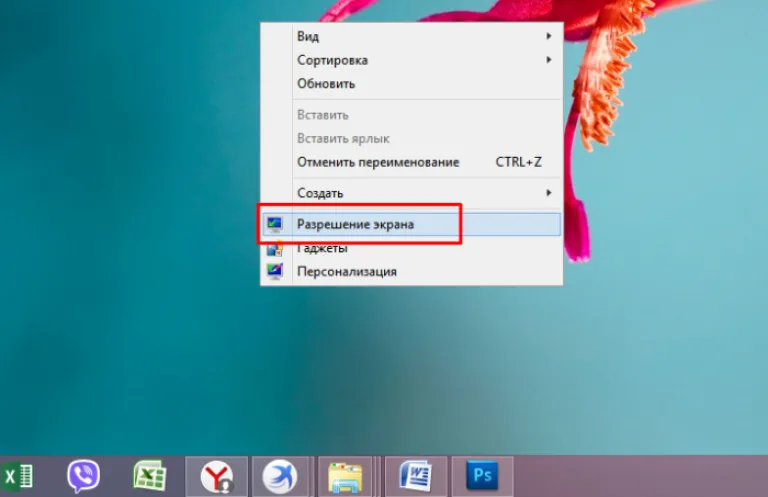Open the Создать submenu
Image resolution: width=768 pixels, height=497 pixels.
[x=411, y=193]
